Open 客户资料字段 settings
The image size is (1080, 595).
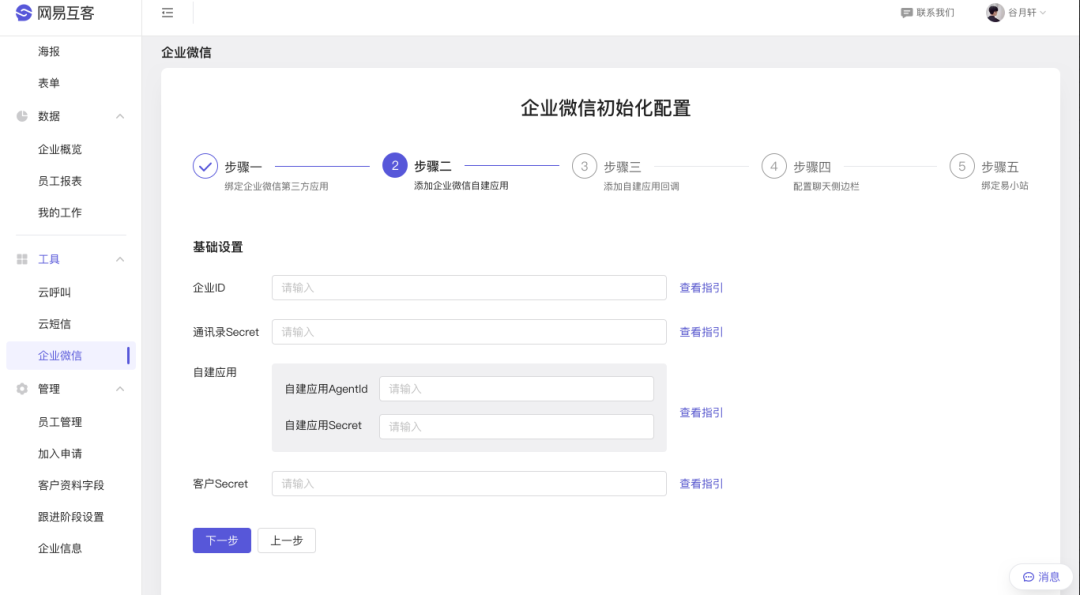[x=71, y=486]
